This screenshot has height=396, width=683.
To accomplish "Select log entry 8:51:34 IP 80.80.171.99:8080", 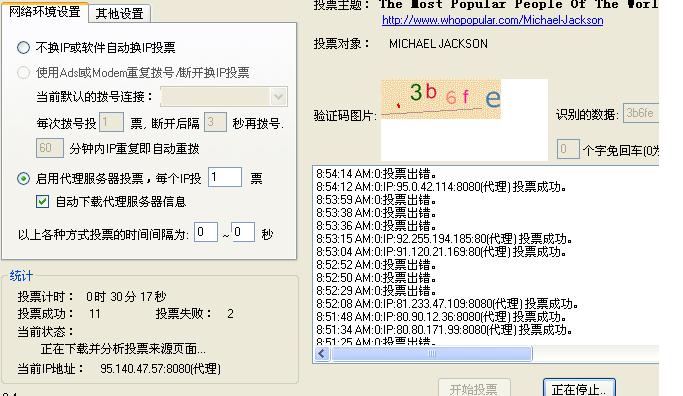I will point(444,330).
